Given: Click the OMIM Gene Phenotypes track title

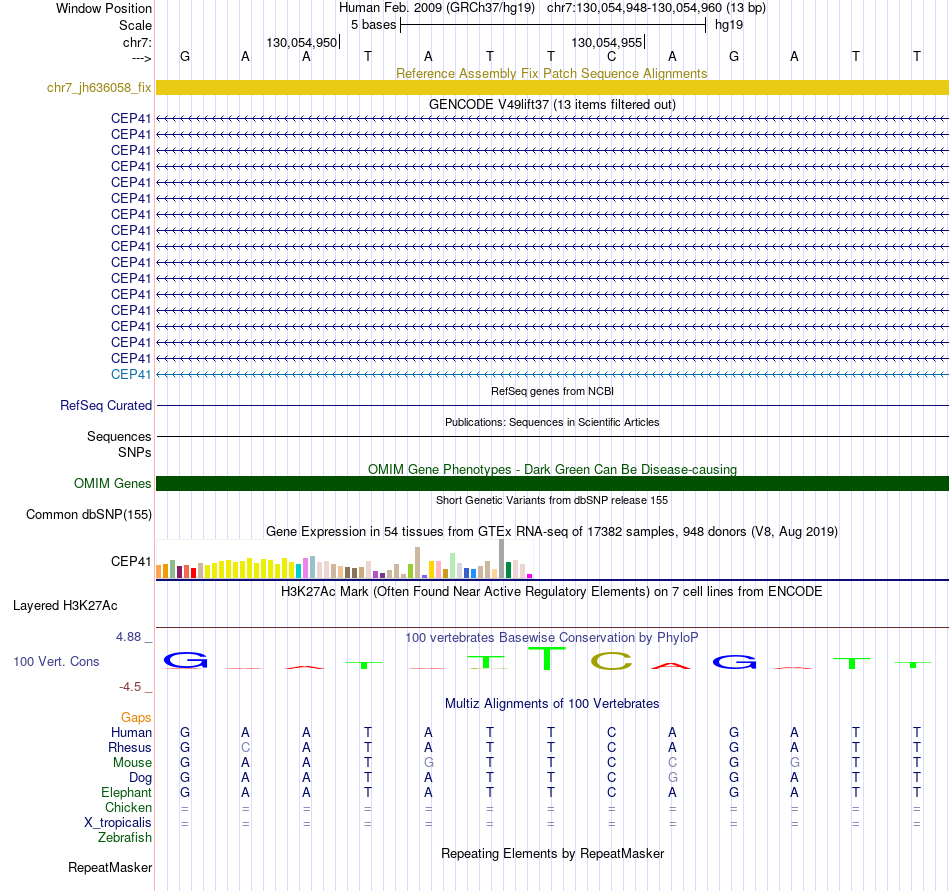Looking at the screenshot, I should click(552, 469).
